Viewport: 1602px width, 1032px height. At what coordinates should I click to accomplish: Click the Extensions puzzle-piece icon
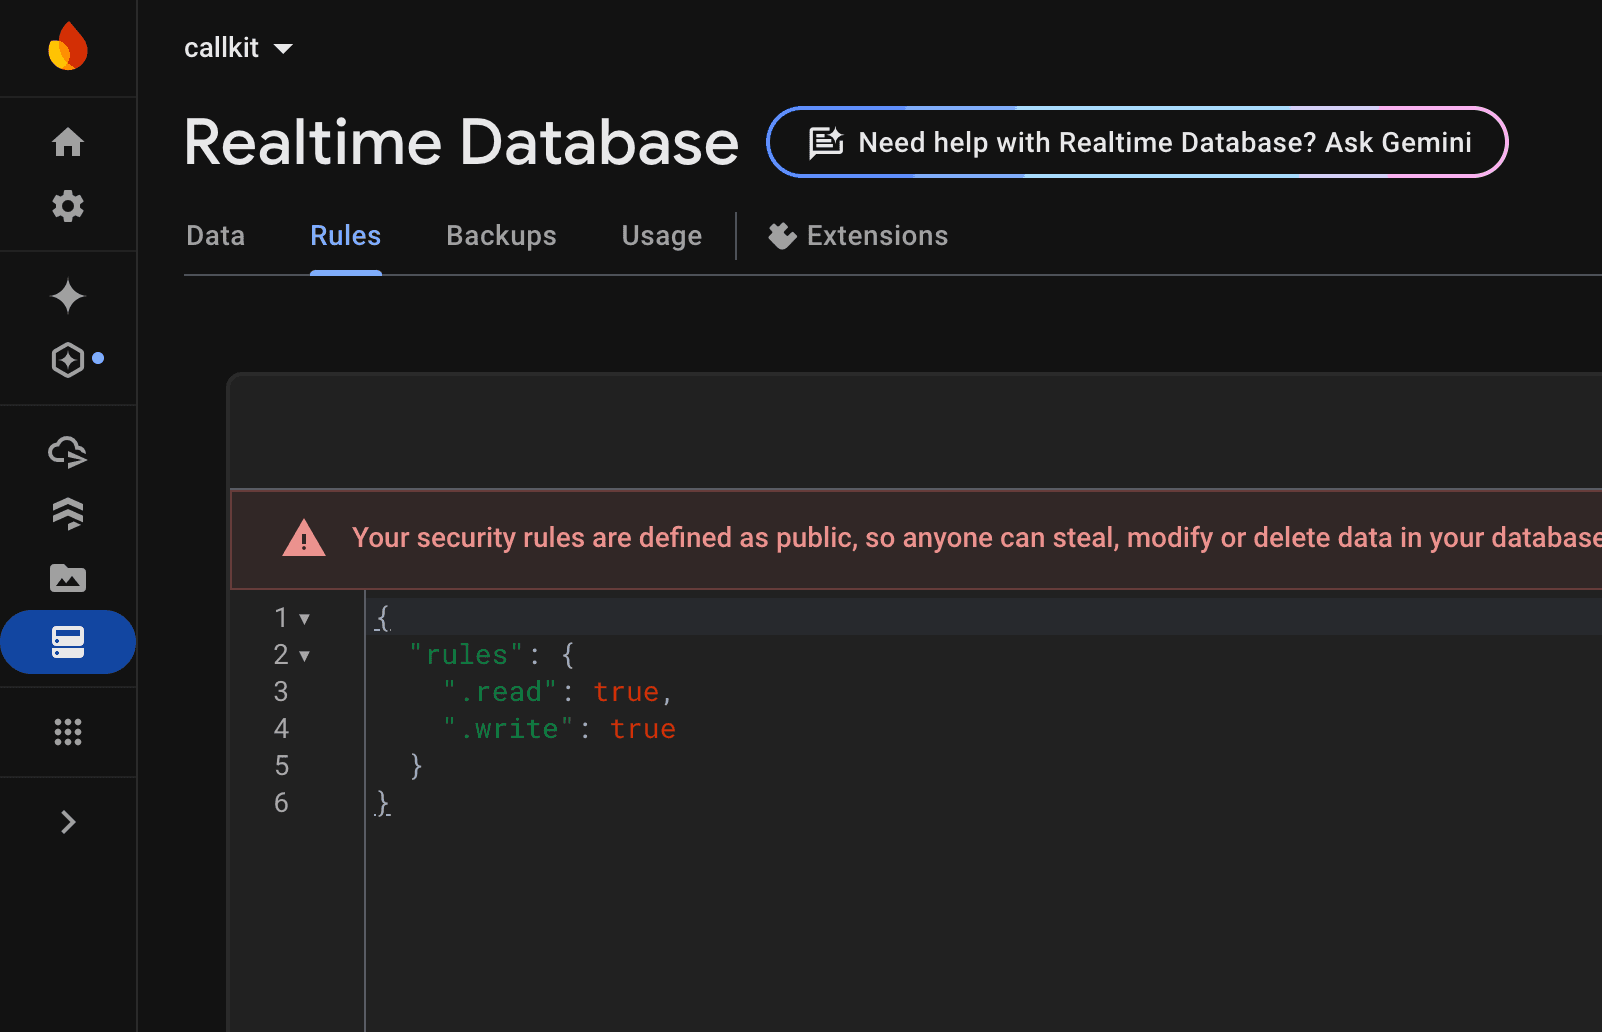tap(782, 236)
